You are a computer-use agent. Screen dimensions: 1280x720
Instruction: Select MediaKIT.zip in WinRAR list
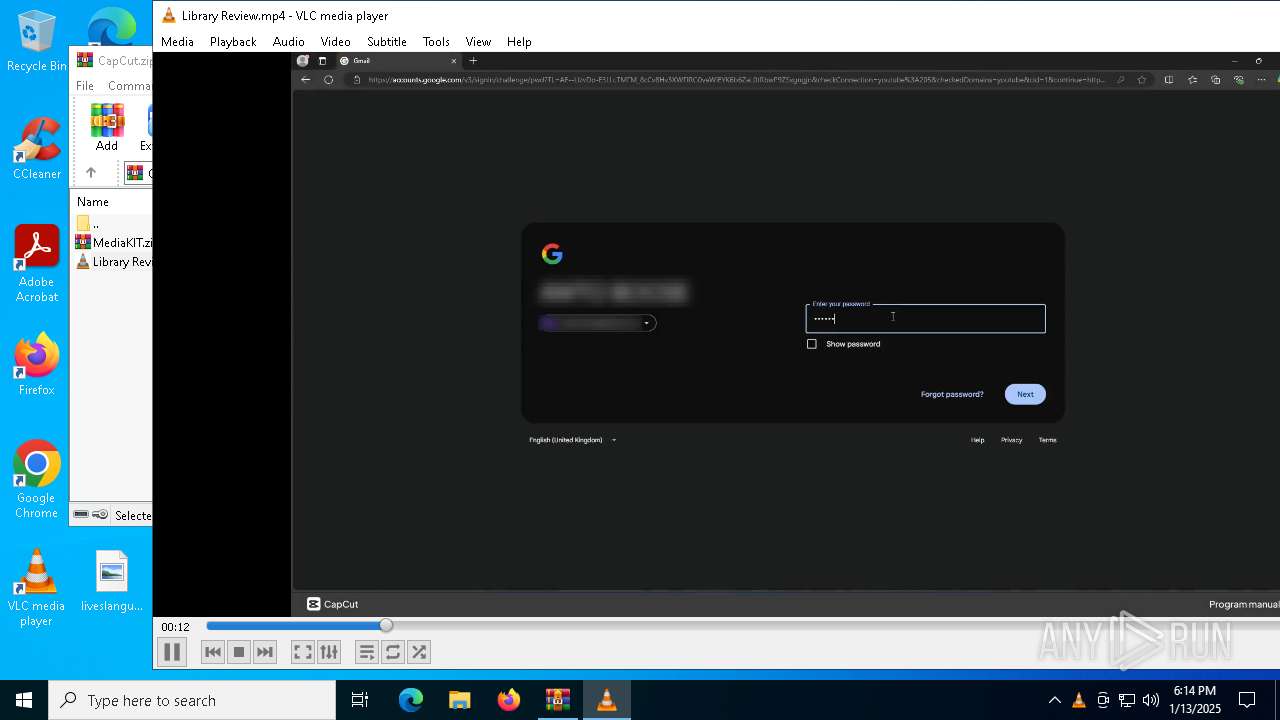pos(114,242)
